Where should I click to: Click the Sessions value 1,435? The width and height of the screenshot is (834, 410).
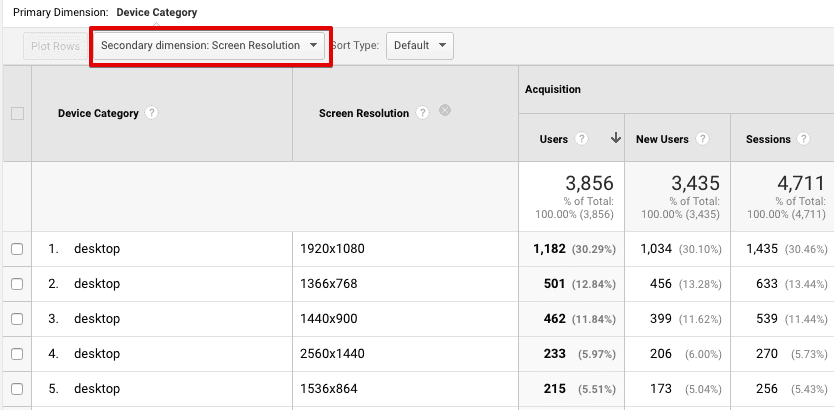click(762, 248)
